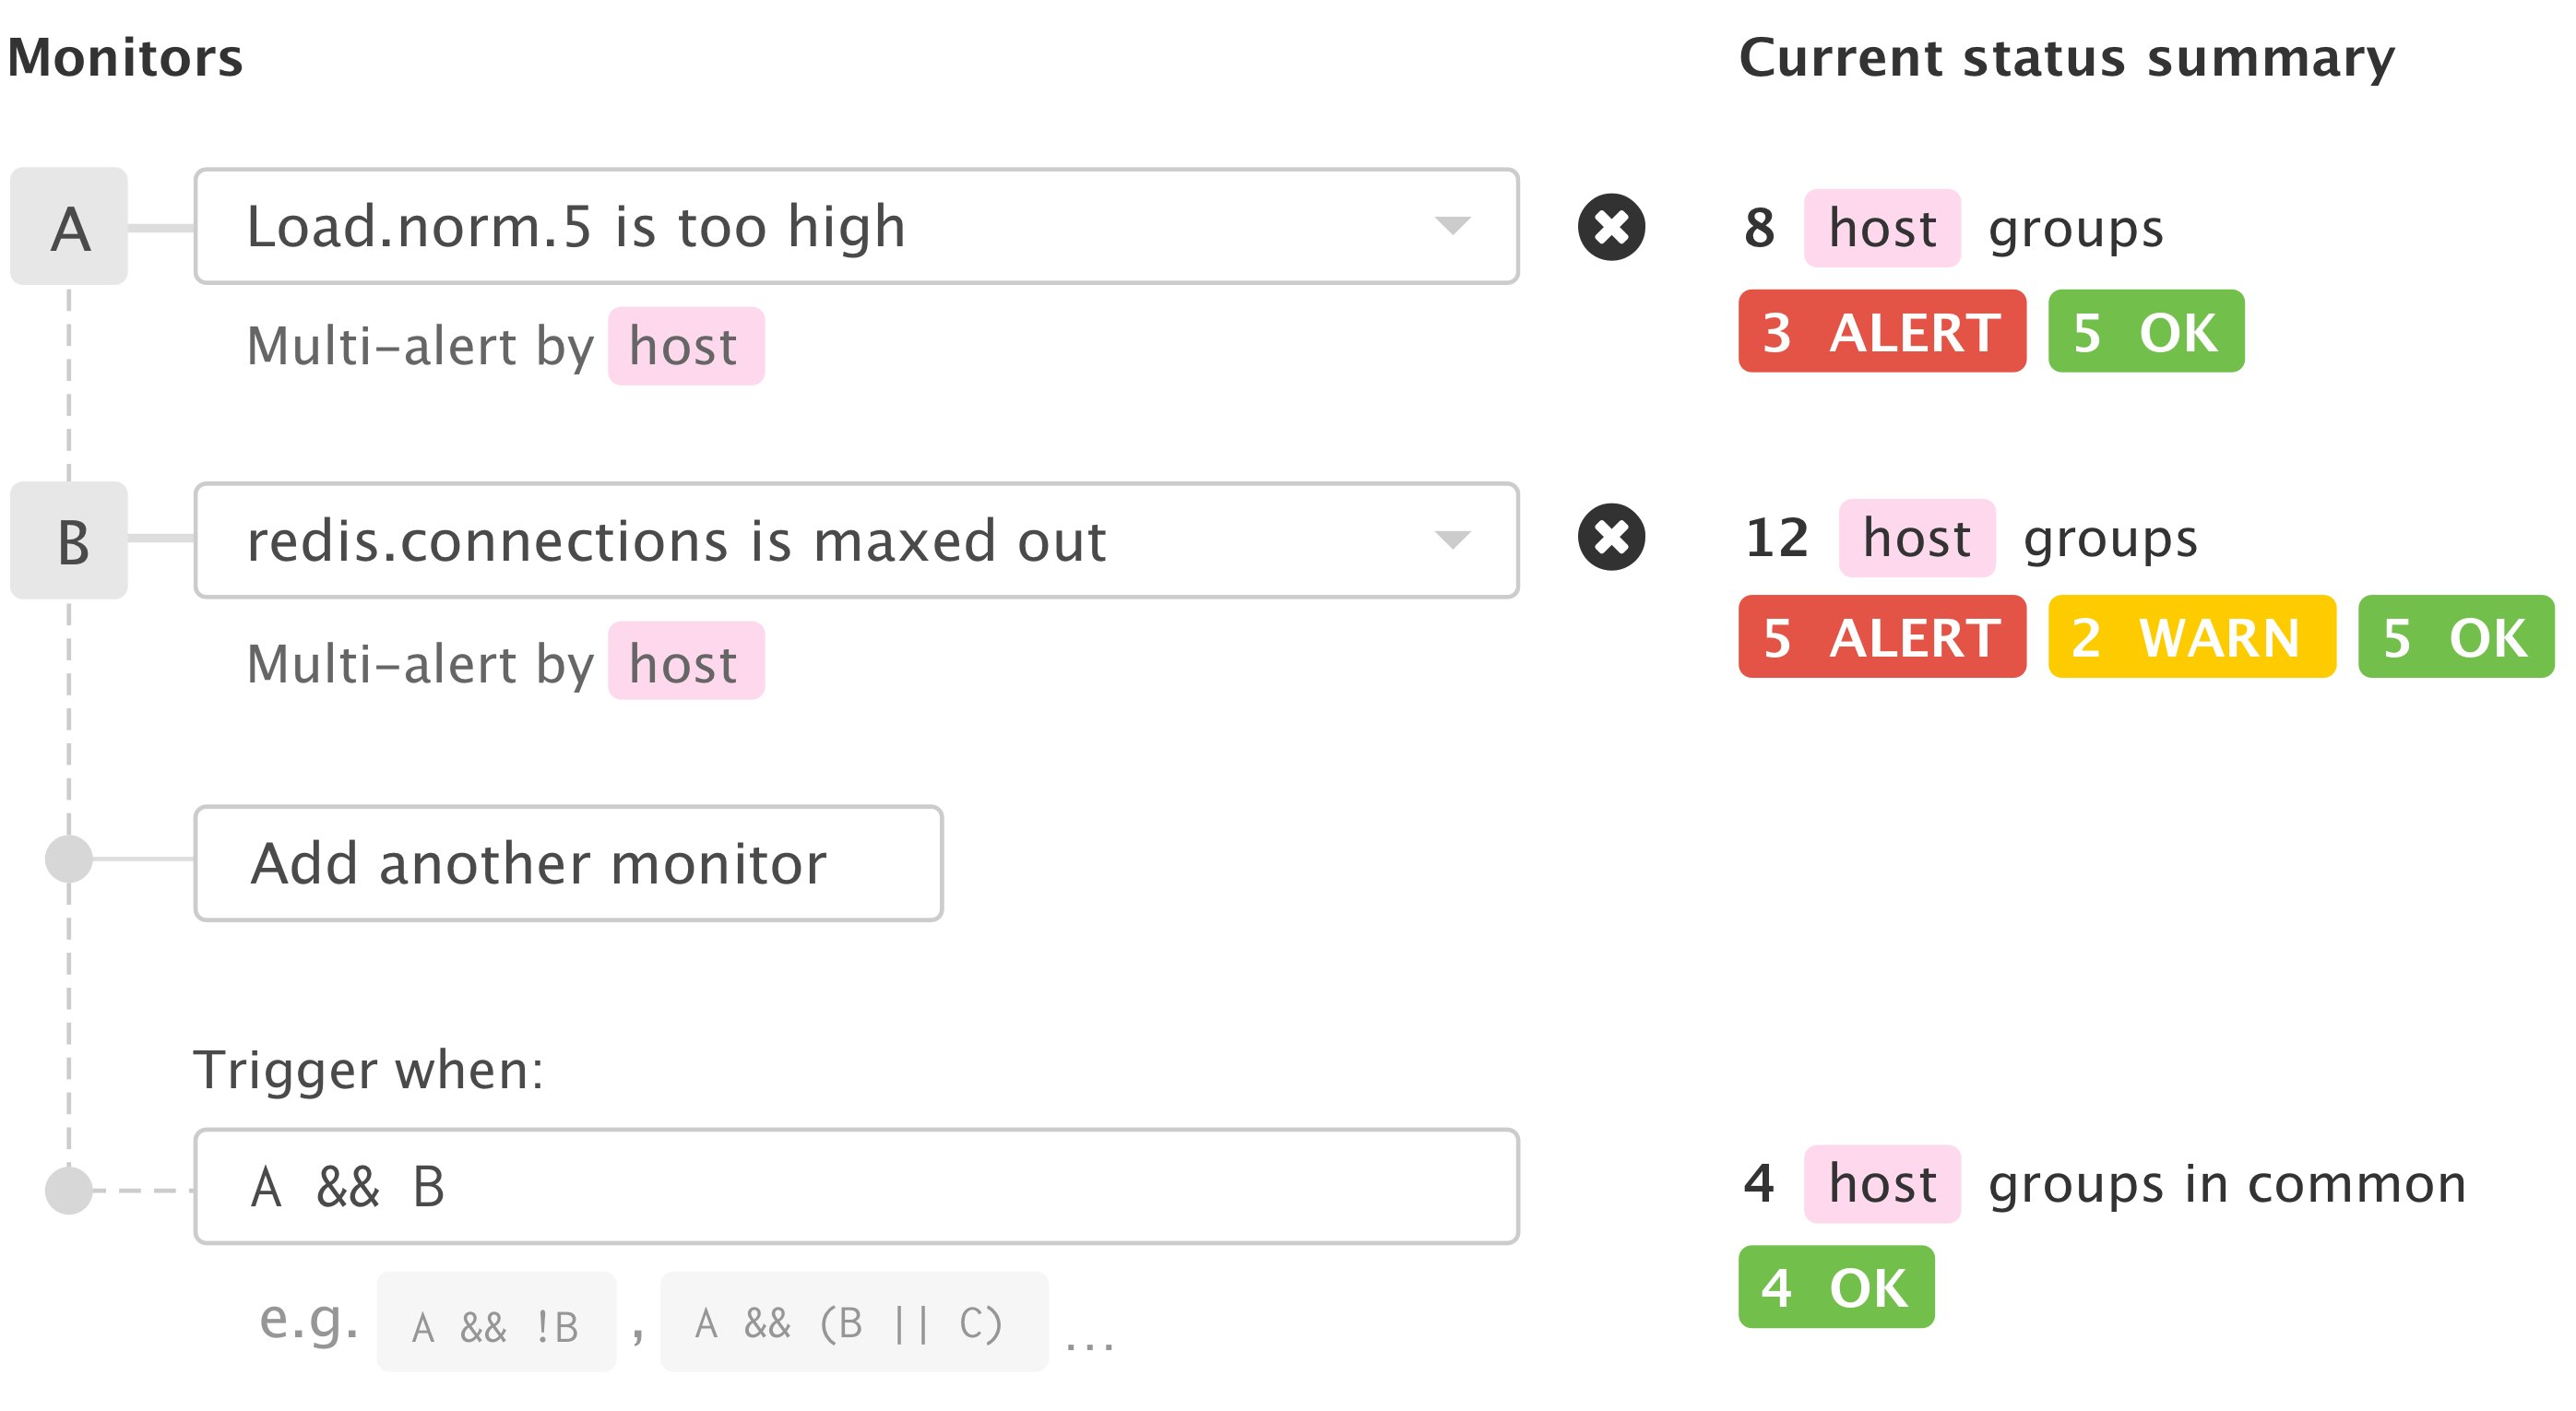Click the 5 OK badge of monitor A
Image resolution: width=2576 pixels, height=1411 pixels.
coord(2146,333)
